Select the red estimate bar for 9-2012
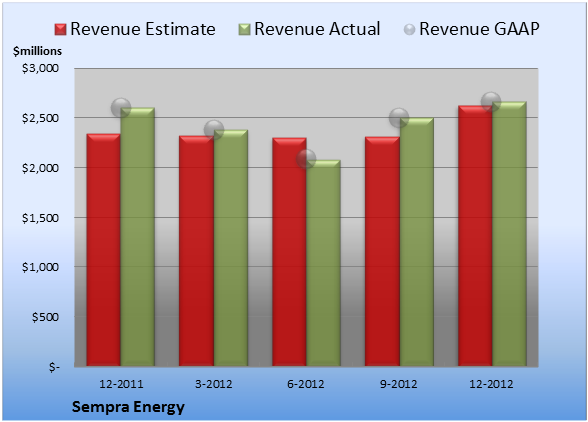This screenshot has height=422, width=588. coord(382,251)
